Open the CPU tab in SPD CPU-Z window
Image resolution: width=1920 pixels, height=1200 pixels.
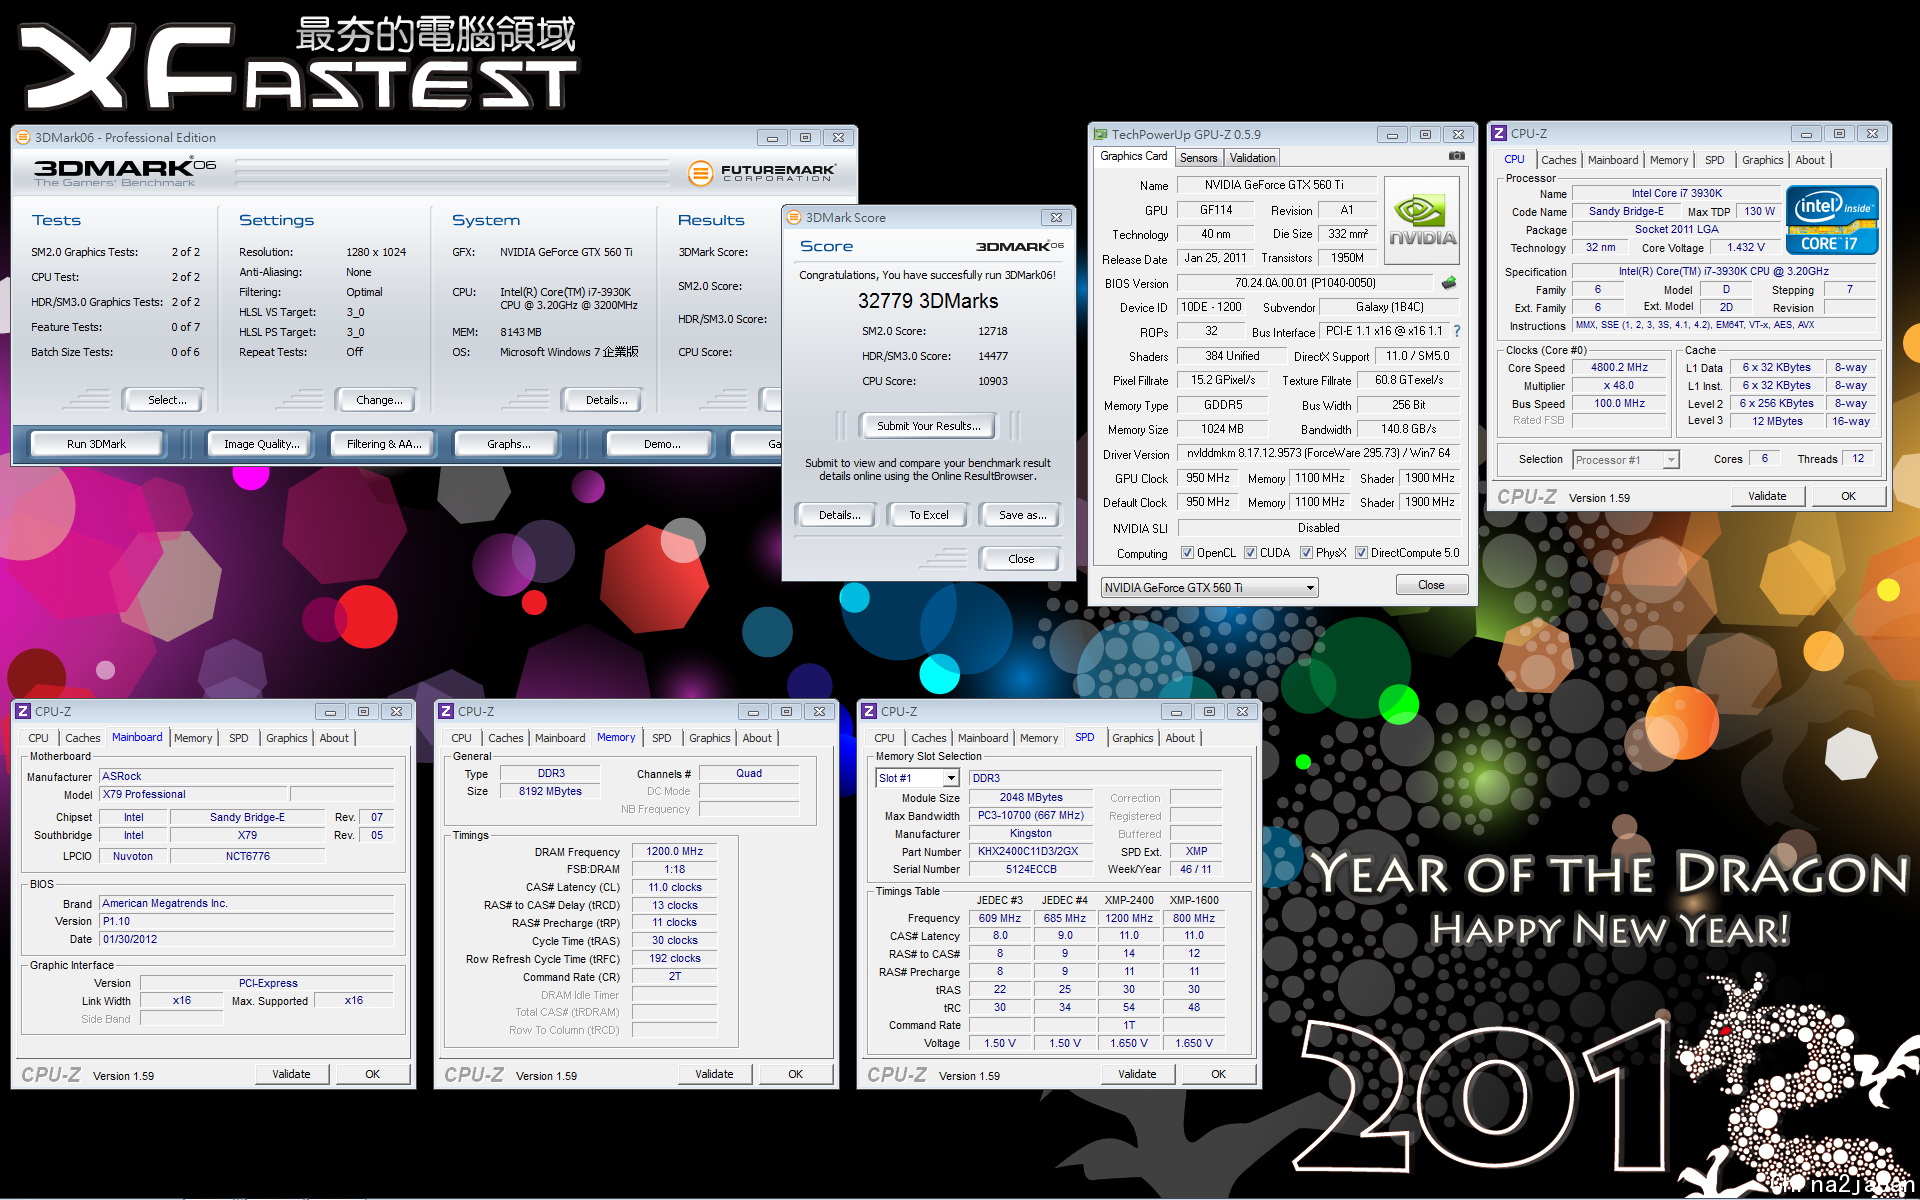coord(884,738)
